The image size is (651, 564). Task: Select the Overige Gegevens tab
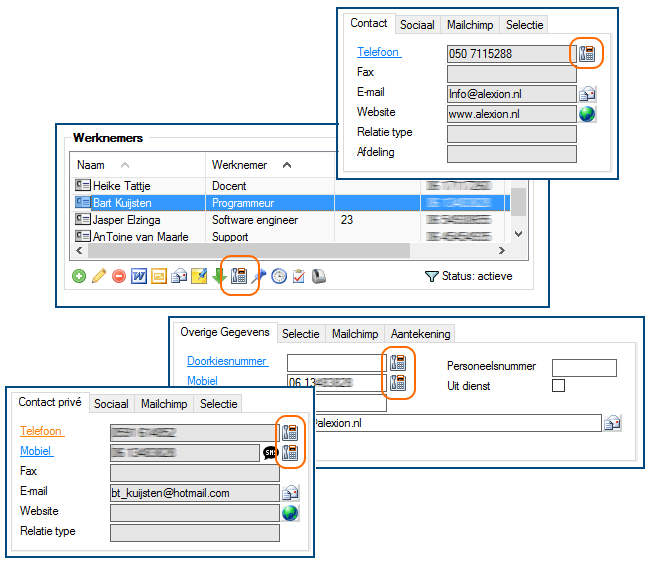tap(225, 332)
